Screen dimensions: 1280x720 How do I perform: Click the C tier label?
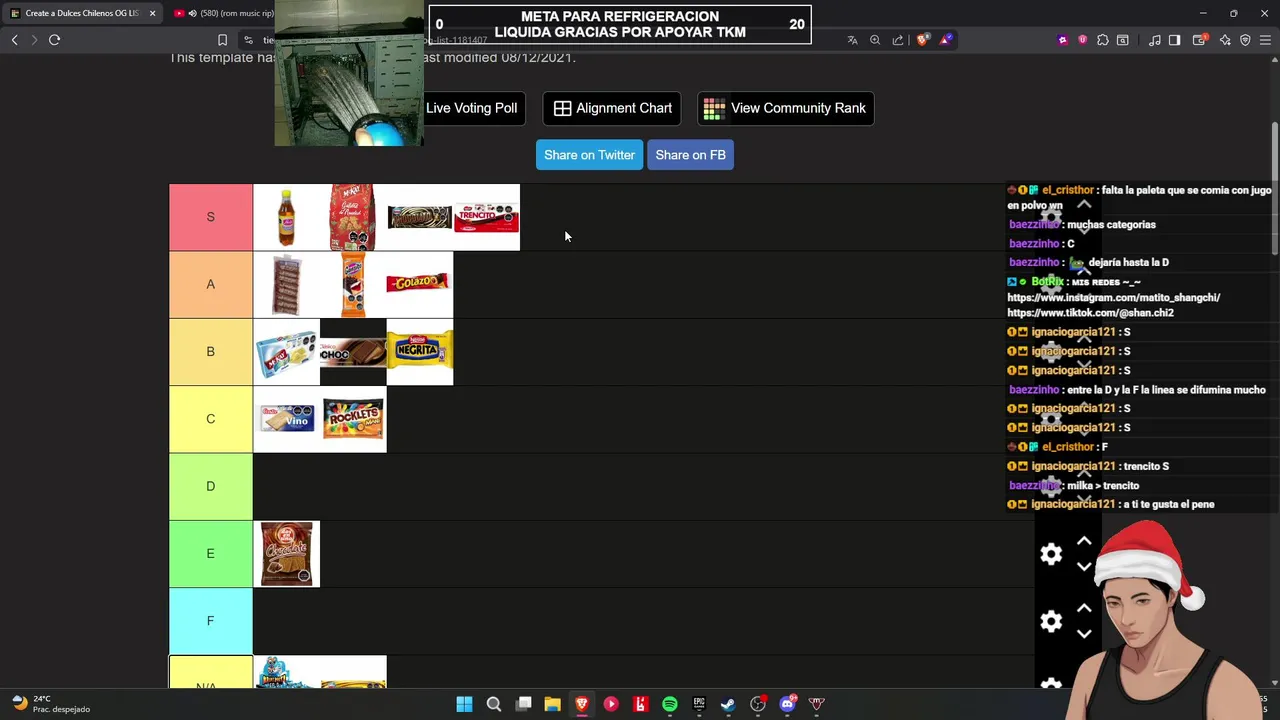pos(211,419)
